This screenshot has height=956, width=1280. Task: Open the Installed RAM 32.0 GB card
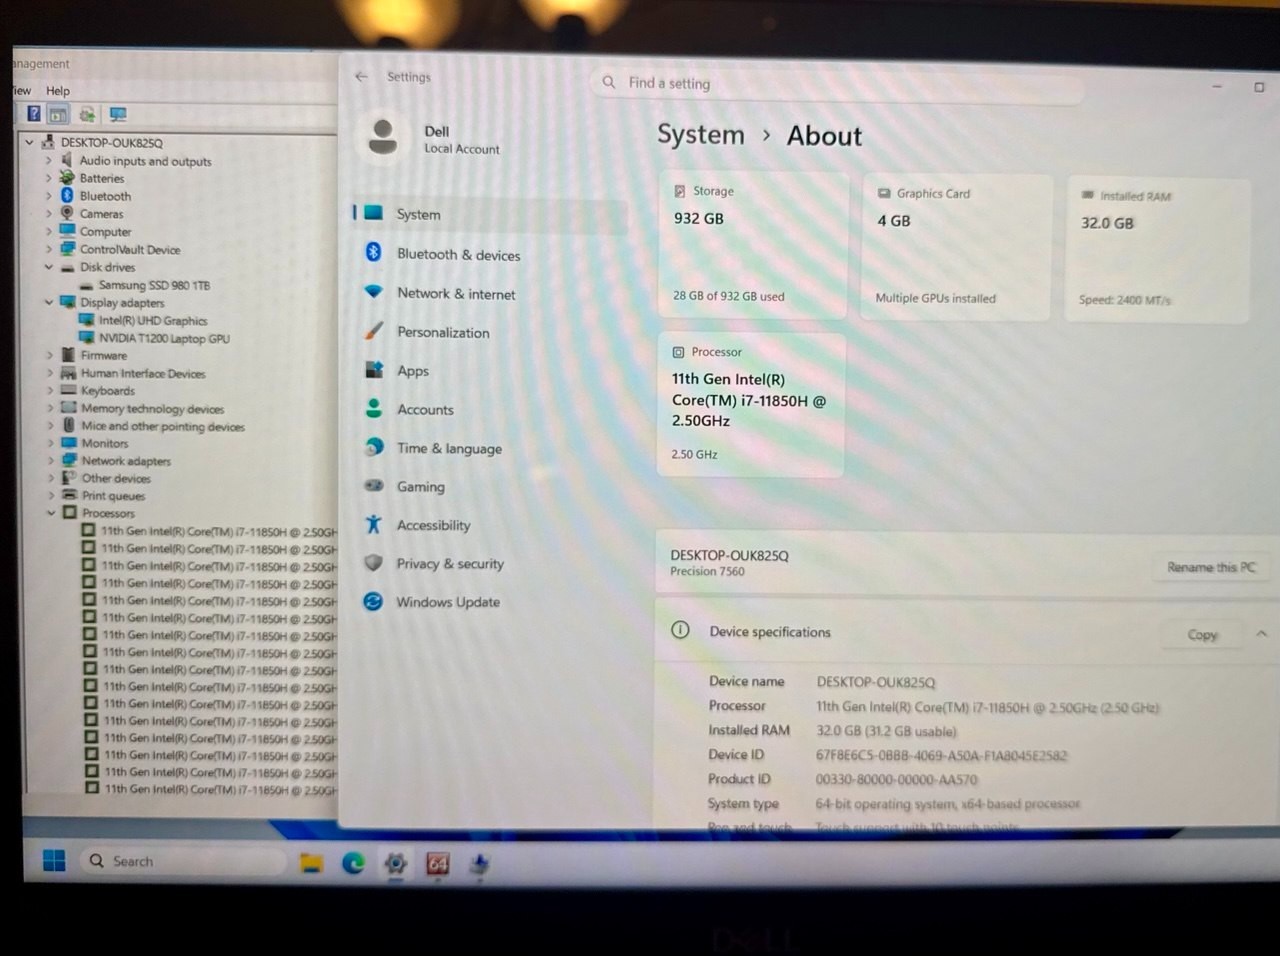(1158, 250)
